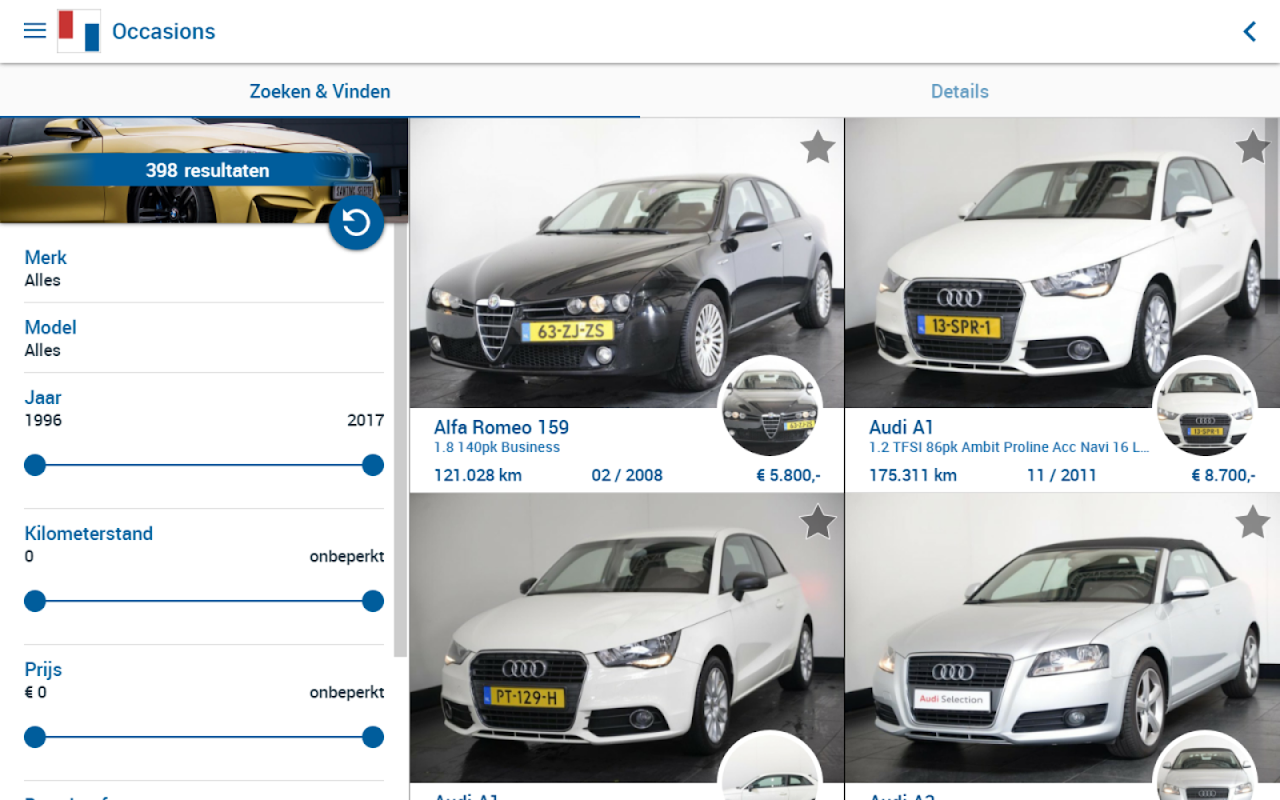Open the Model filter selection
1280x800 pixels.
204,338
